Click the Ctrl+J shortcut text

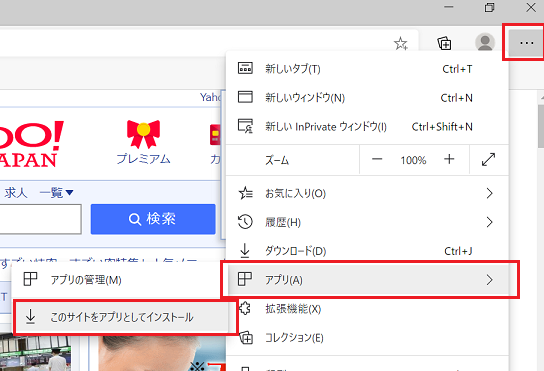coord(458,251)
